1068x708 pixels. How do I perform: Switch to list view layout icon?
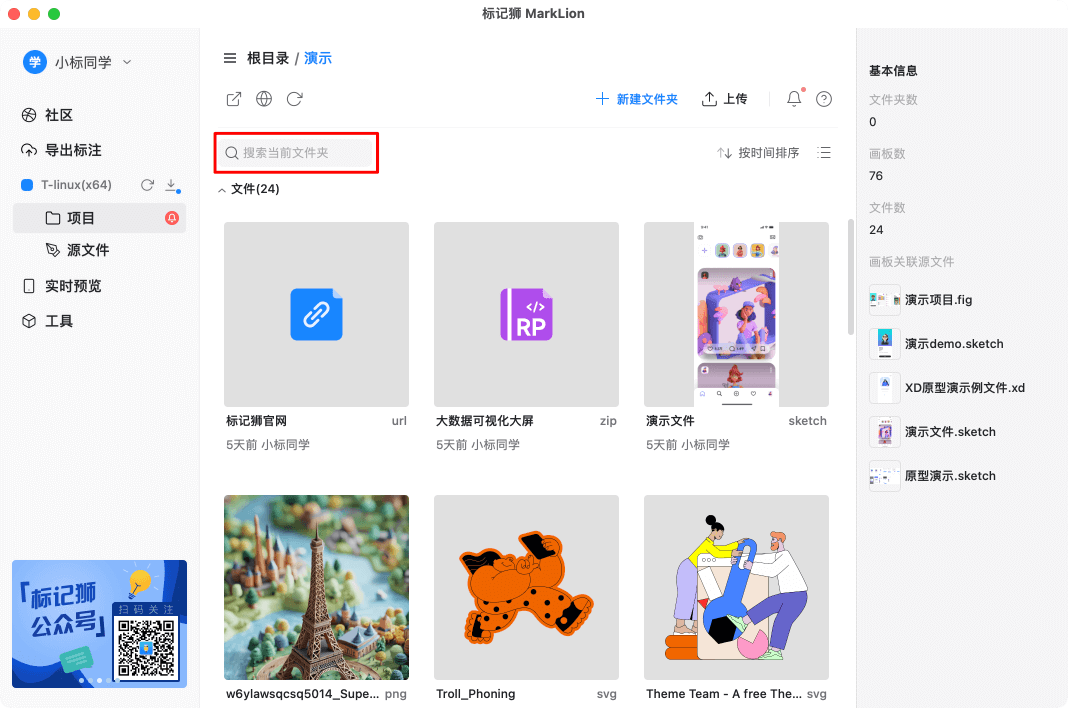(824, 152)
